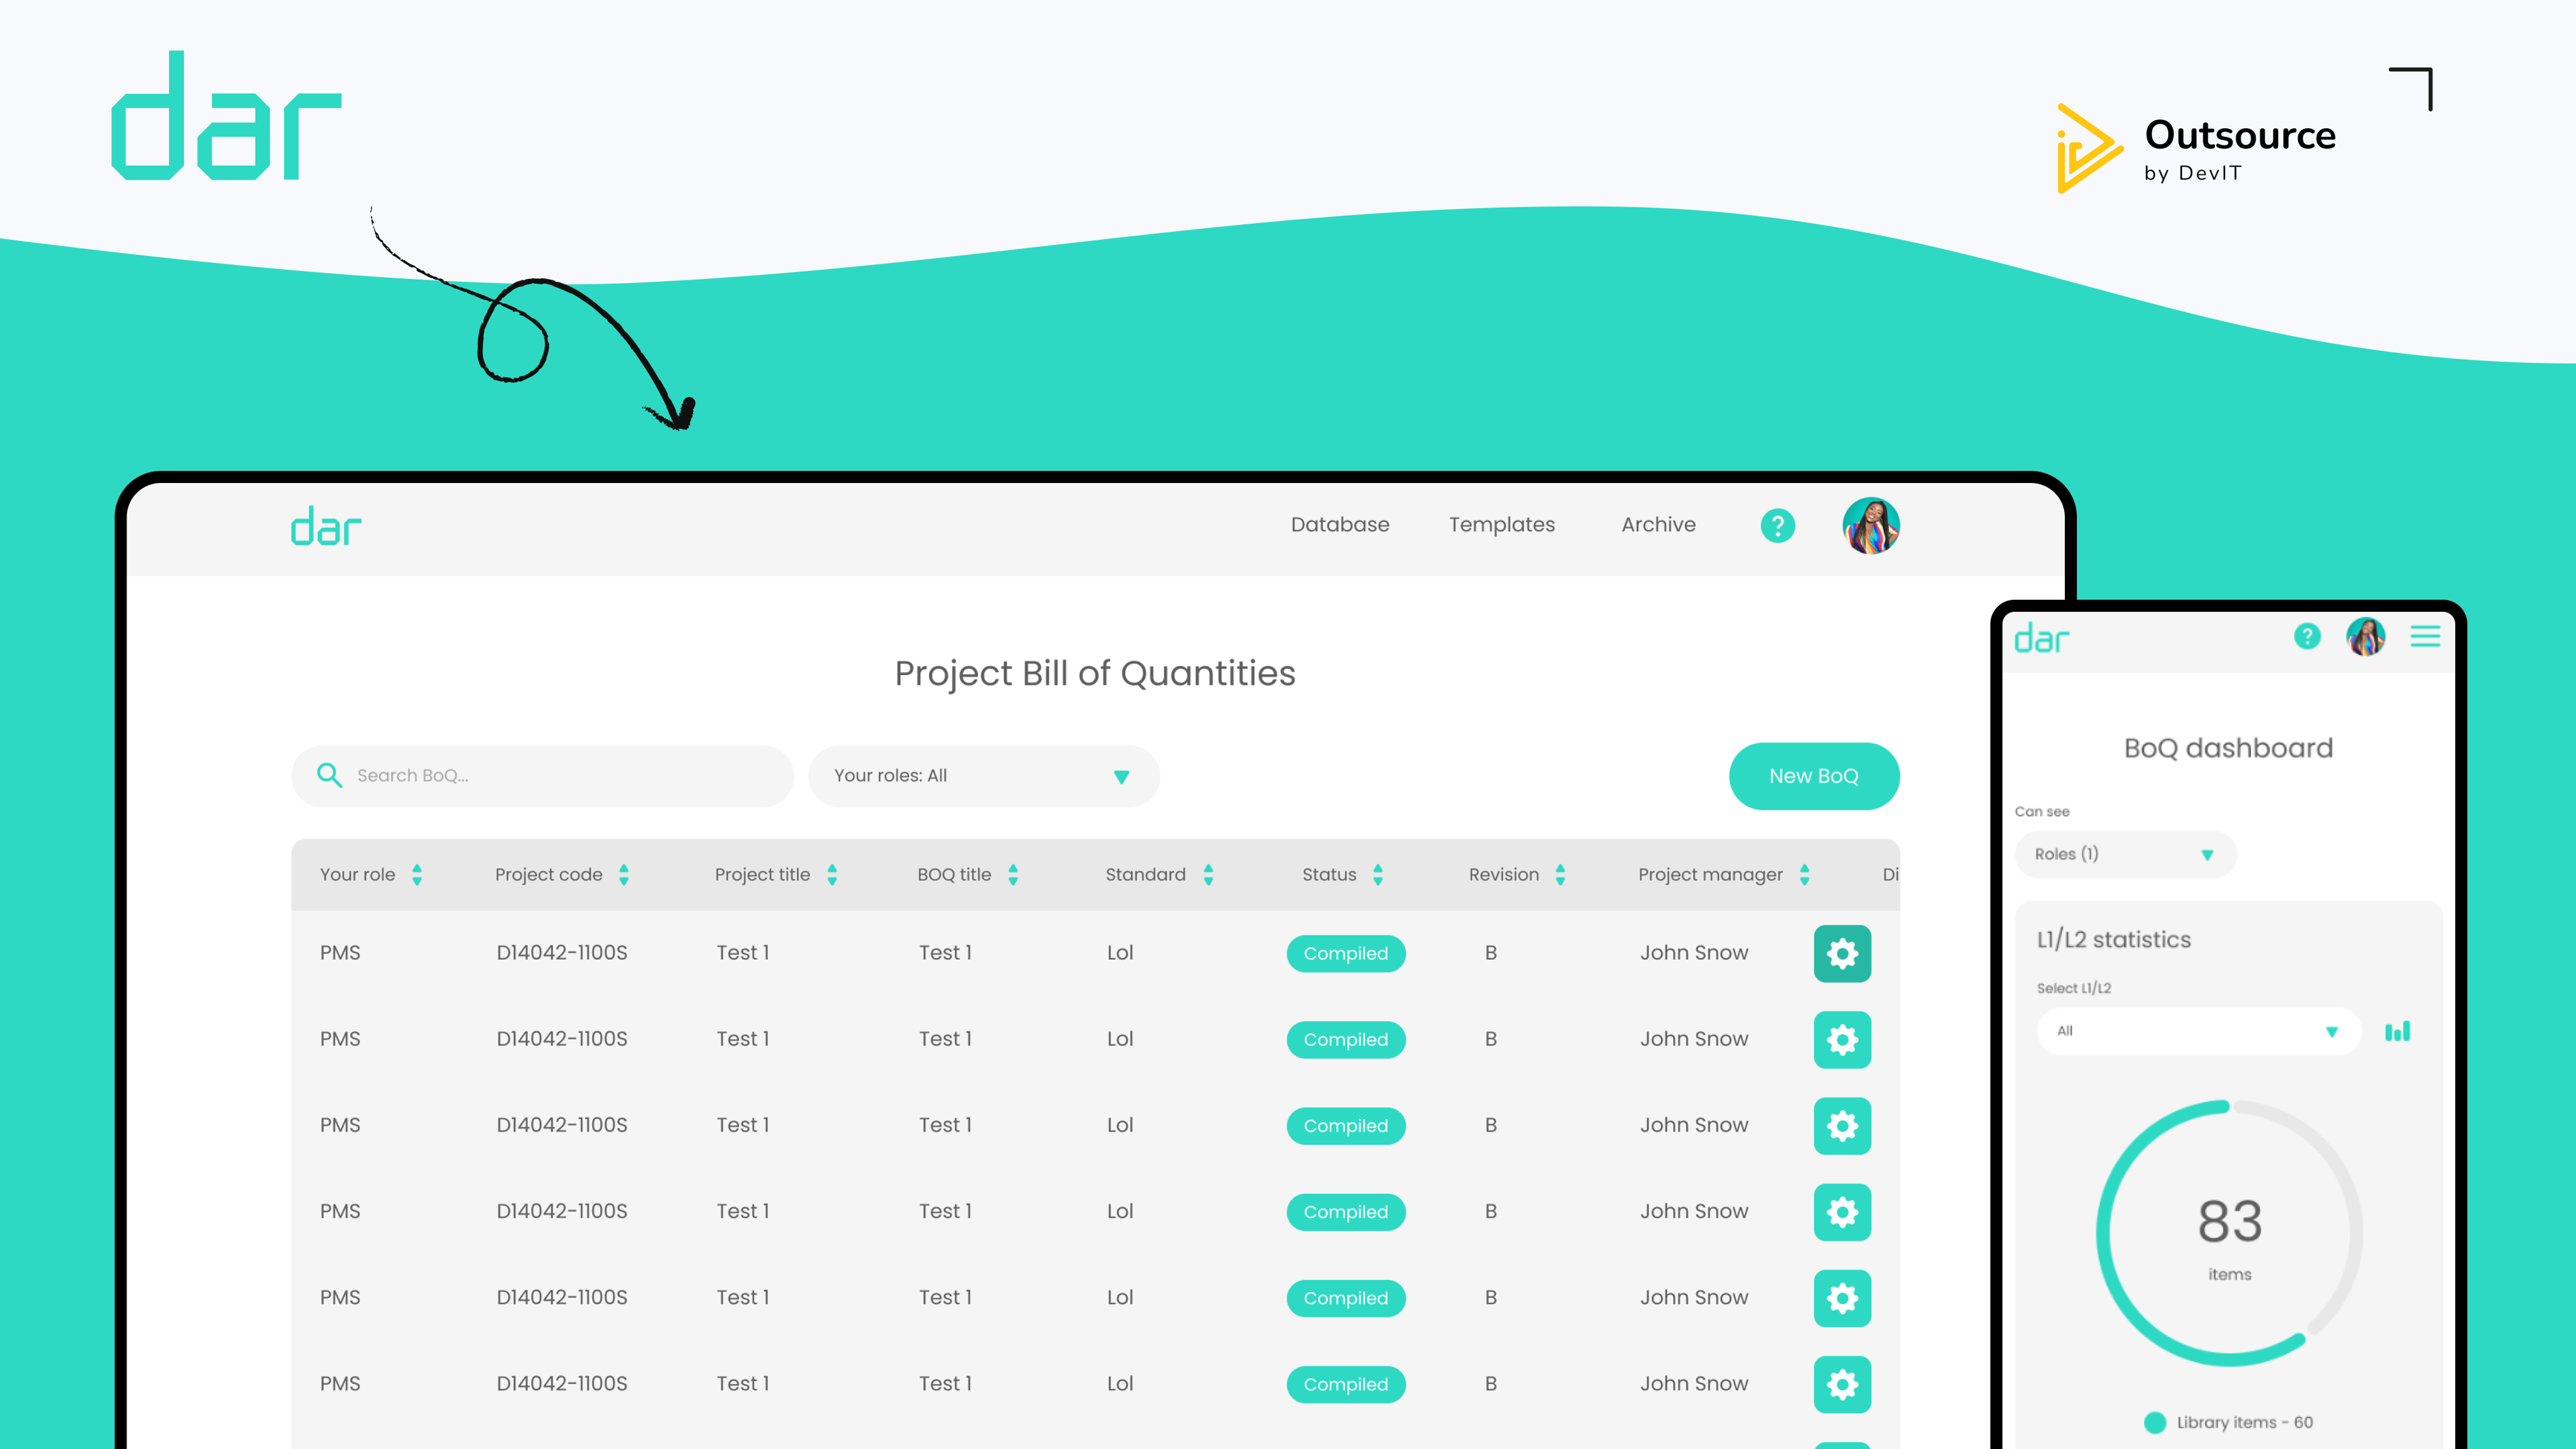Open settings gear for fourth table row

click(1842, 1212)
